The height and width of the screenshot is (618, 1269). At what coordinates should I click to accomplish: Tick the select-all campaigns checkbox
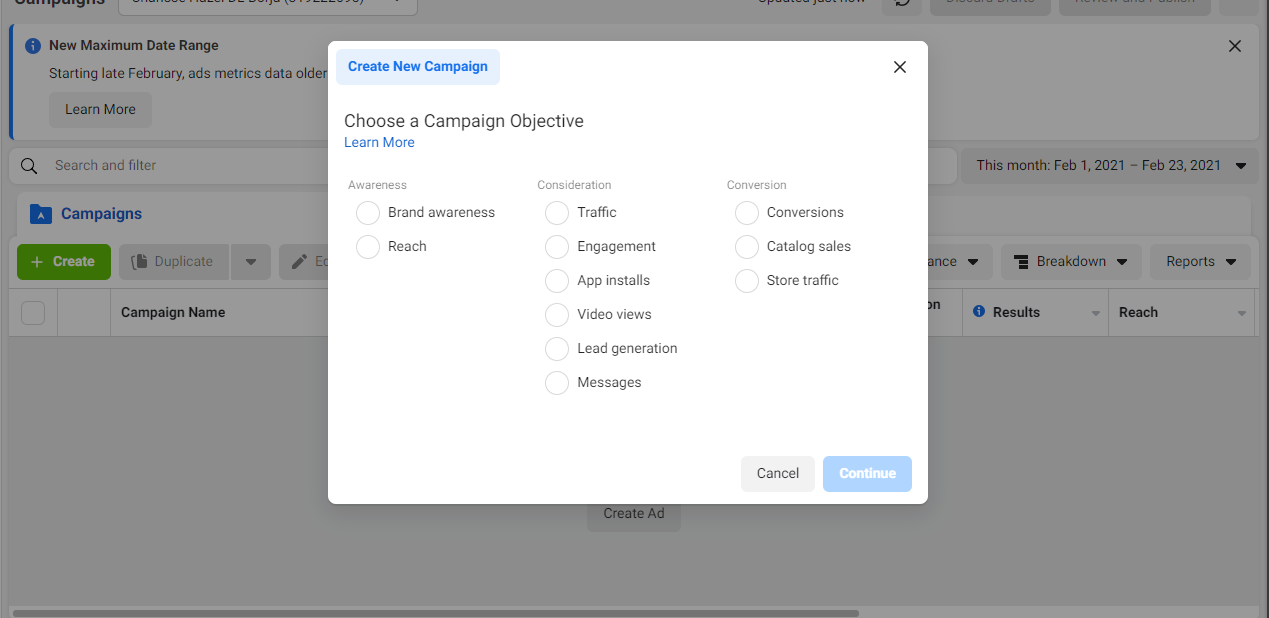point(33,313)
